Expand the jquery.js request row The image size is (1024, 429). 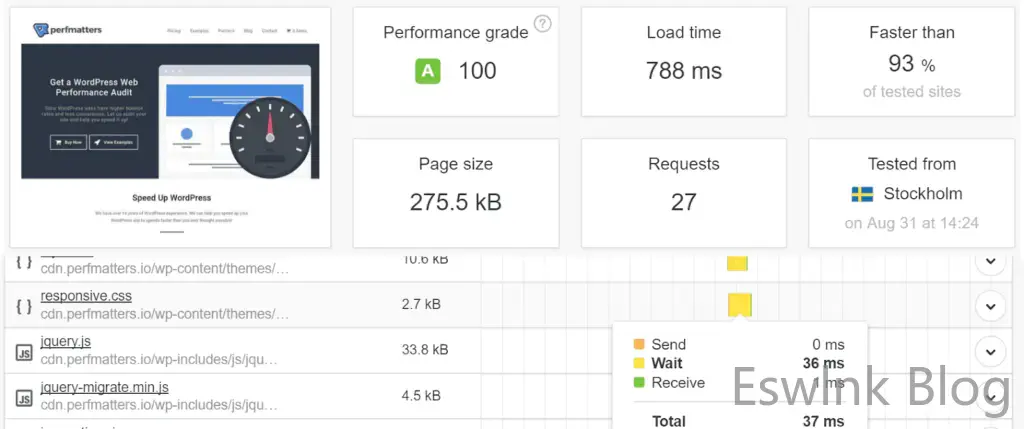[990, 351]
